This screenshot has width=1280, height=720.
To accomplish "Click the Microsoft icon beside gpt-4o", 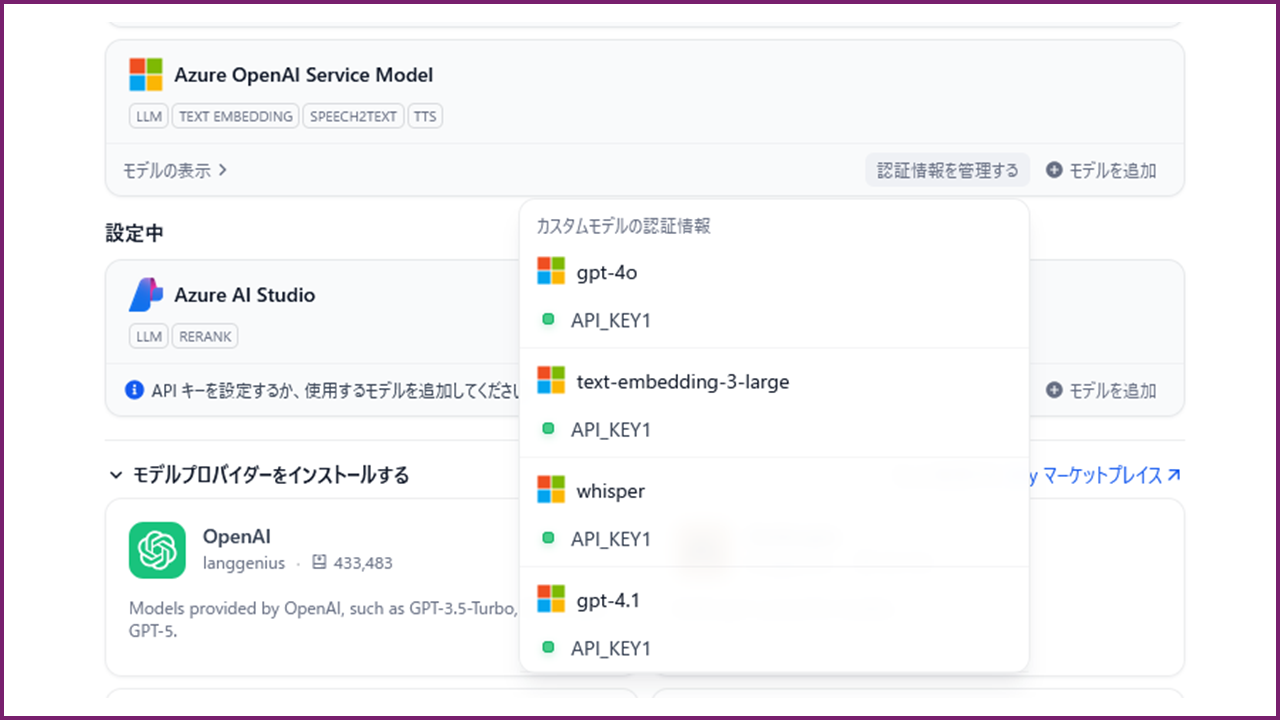I will coord(551,271).
